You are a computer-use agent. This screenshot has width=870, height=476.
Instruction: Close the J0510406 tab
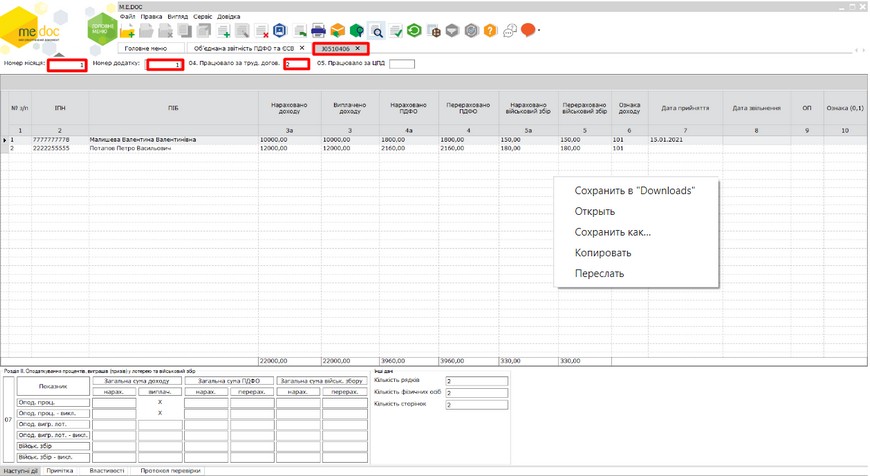(x=358, y=48)
